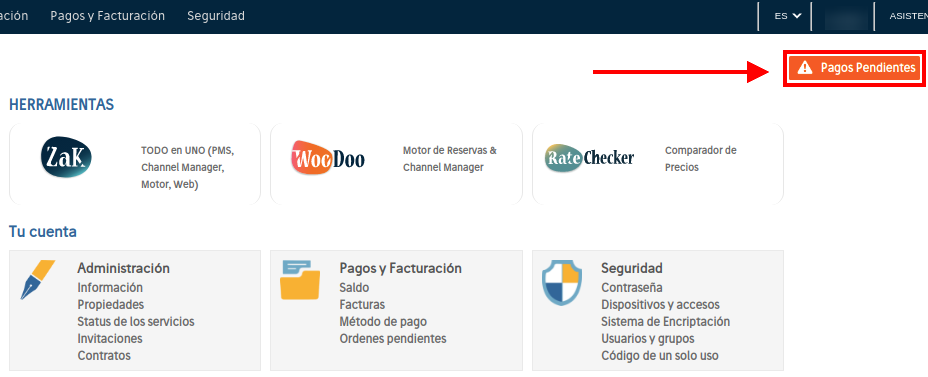The width and height of the screenshot is (928, 377).
Task: Open Dispositivos y accesos link
Action: (660, 305)
